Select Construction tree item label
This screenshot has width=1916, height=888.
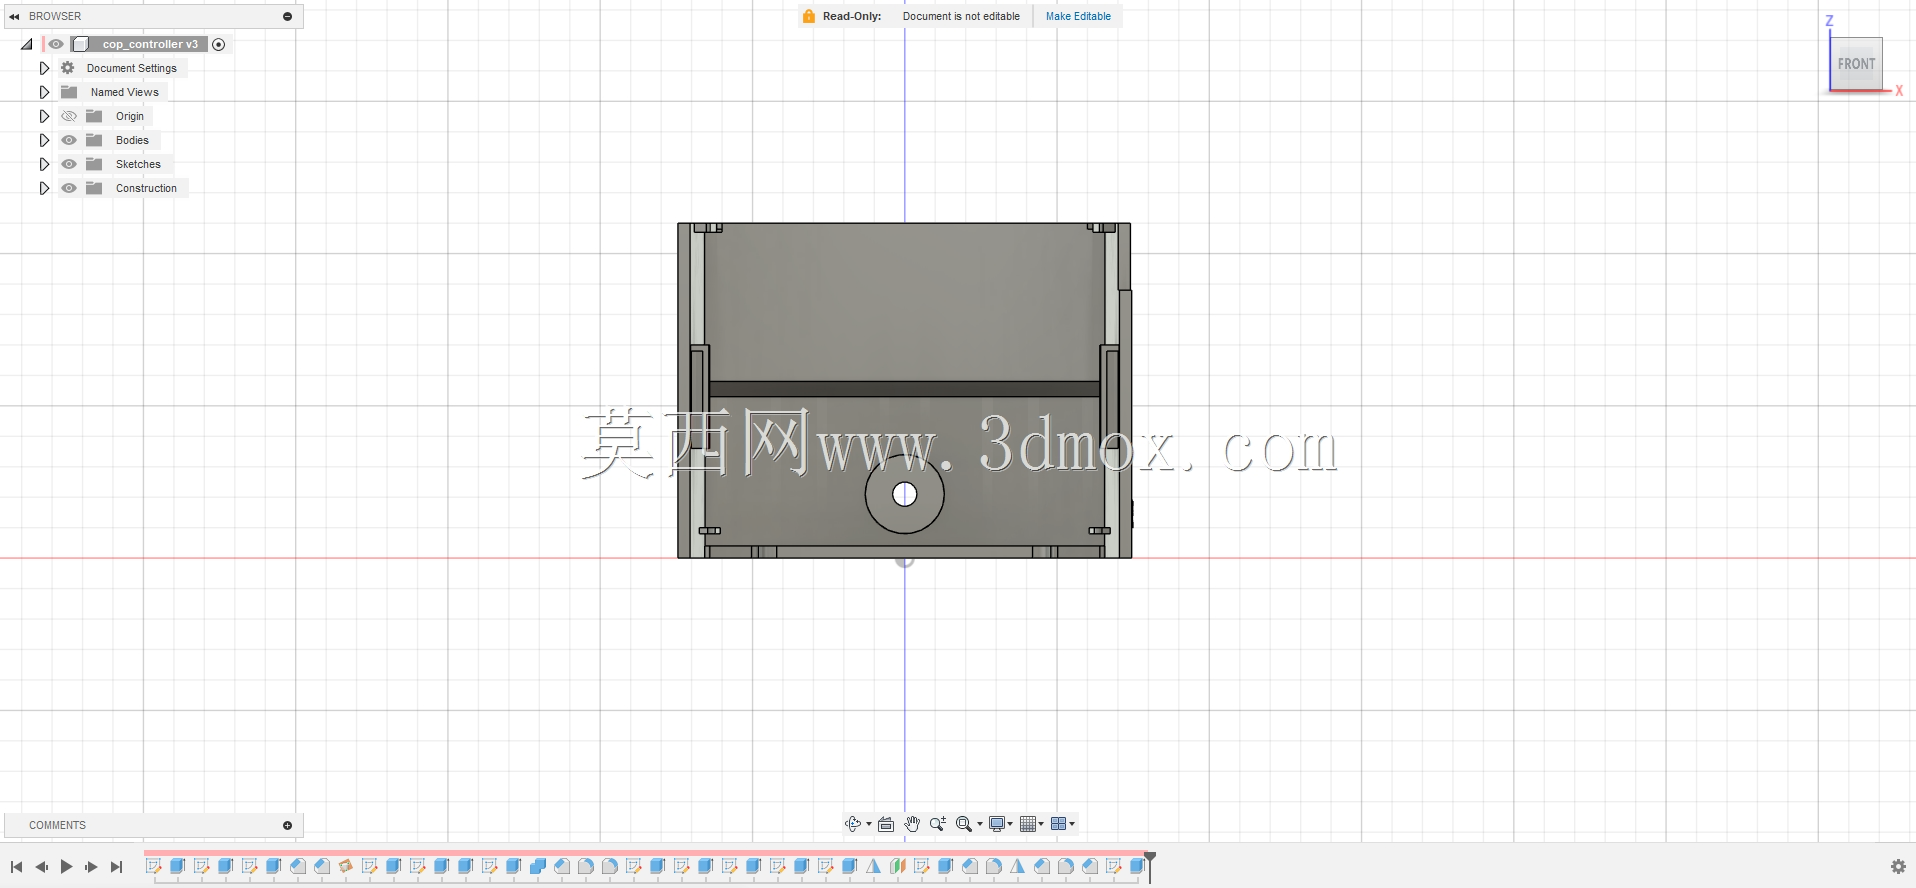point(146,188)
